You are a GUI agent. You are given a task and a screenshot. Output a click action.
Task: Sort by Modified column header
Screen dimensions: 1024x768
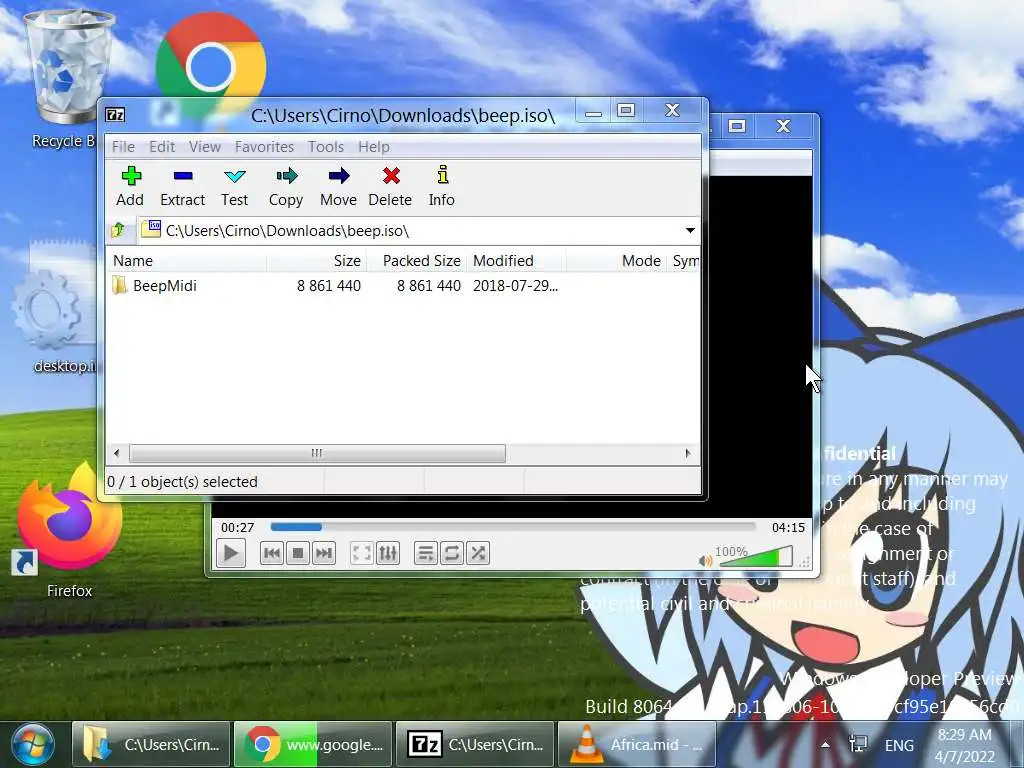[516, 261]
